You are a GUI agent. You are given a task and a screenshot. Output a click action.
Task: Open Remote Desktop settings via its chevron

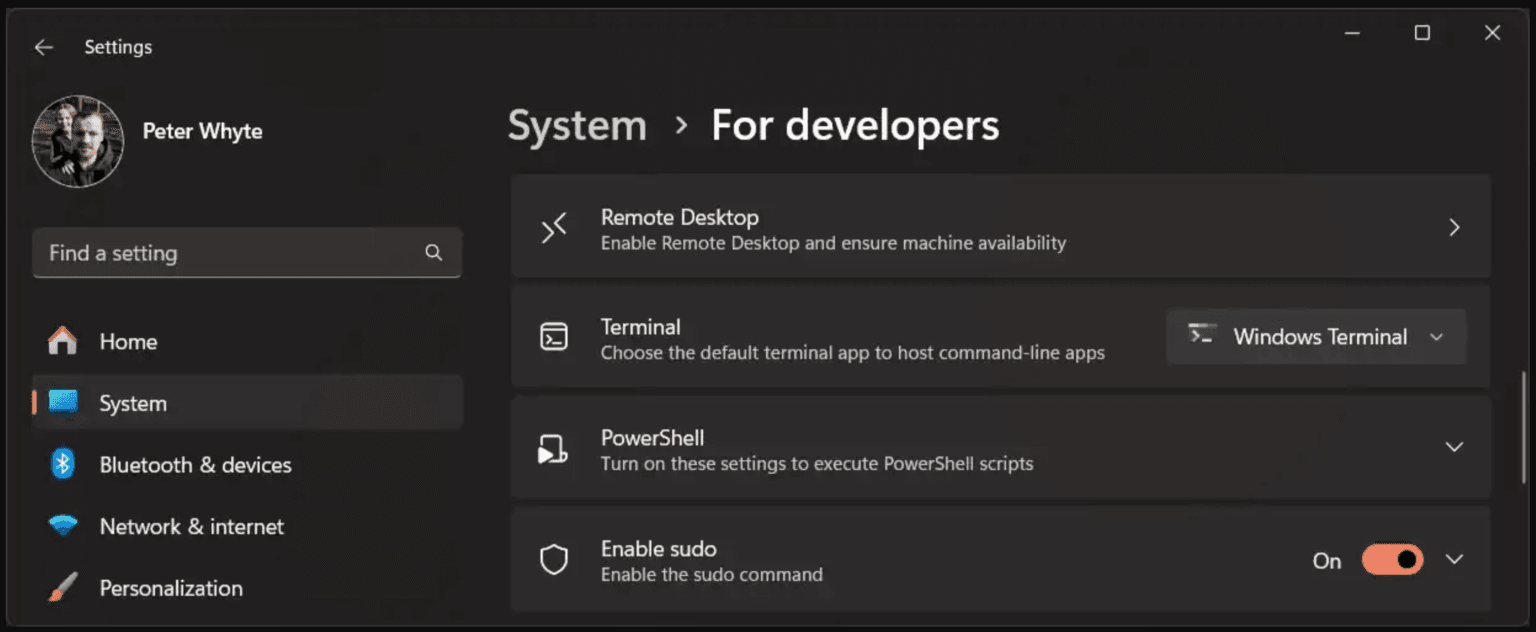1454,227
